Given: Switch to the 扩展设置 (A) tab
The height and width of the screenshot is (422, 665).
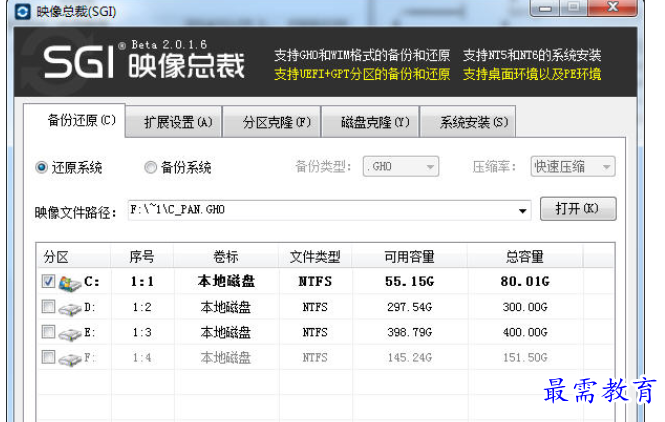Looking at the screenshot, I should [x=174, y=122].
